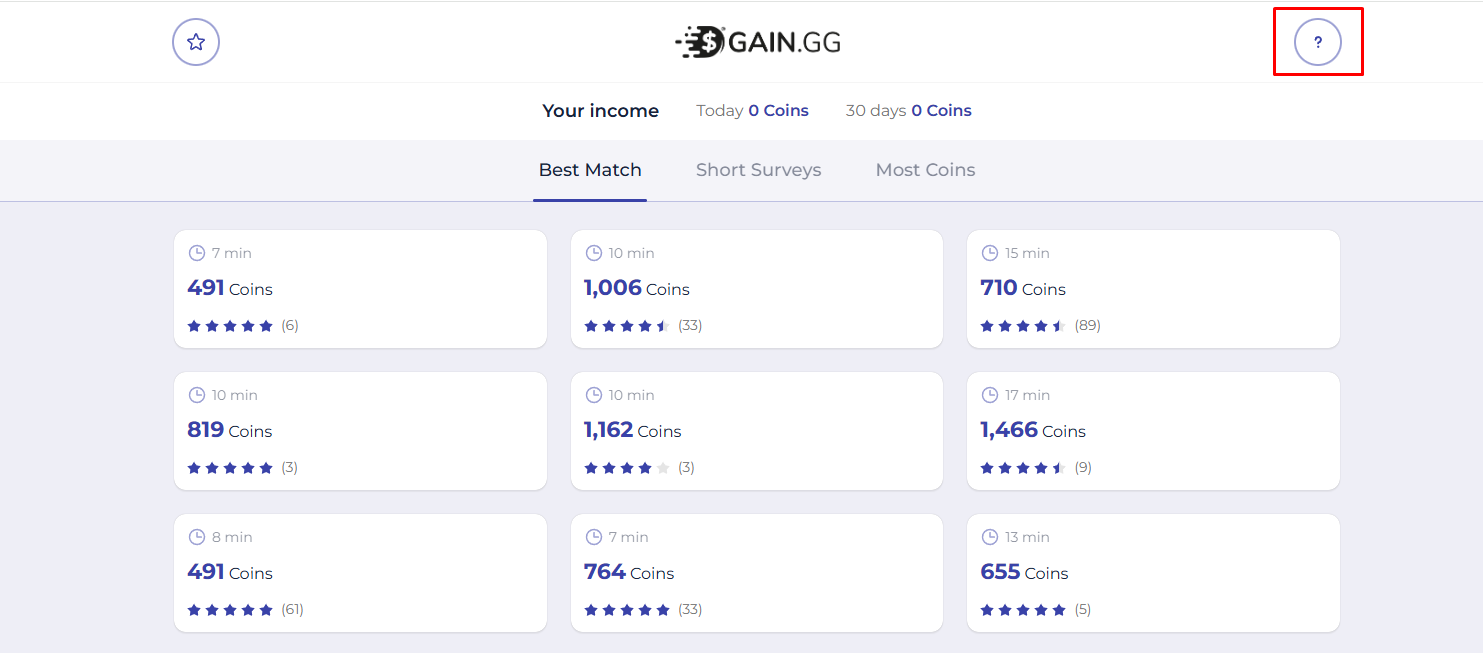Click the clock icon on the 15 min card
Viewport: 1483px width, 653px height.
pos(990,253)
